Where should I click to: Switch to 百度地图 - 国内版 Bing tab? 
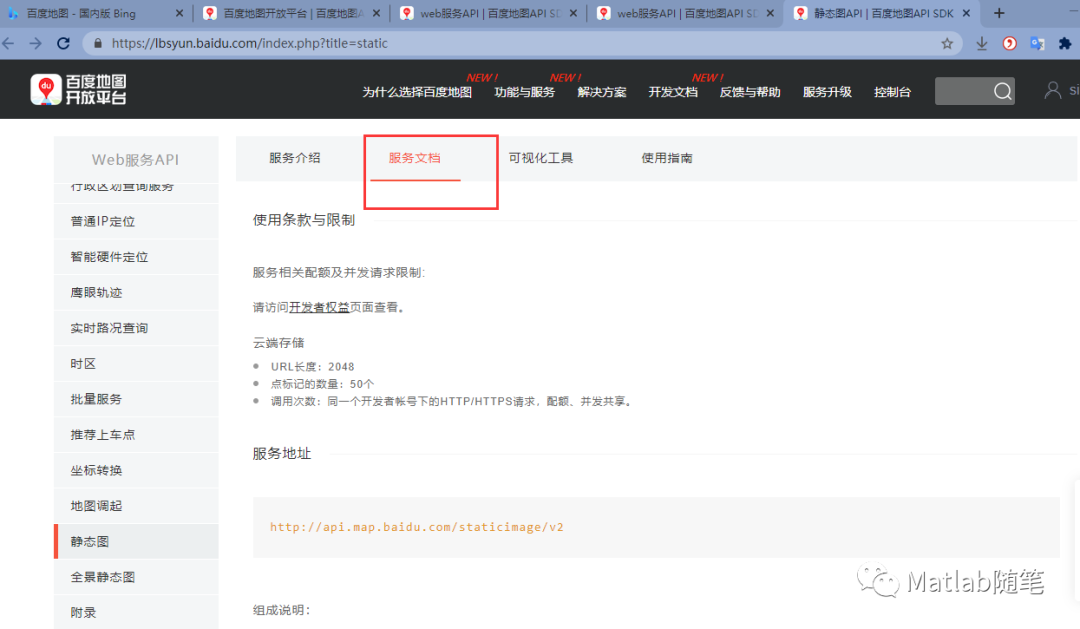[94, 13]
